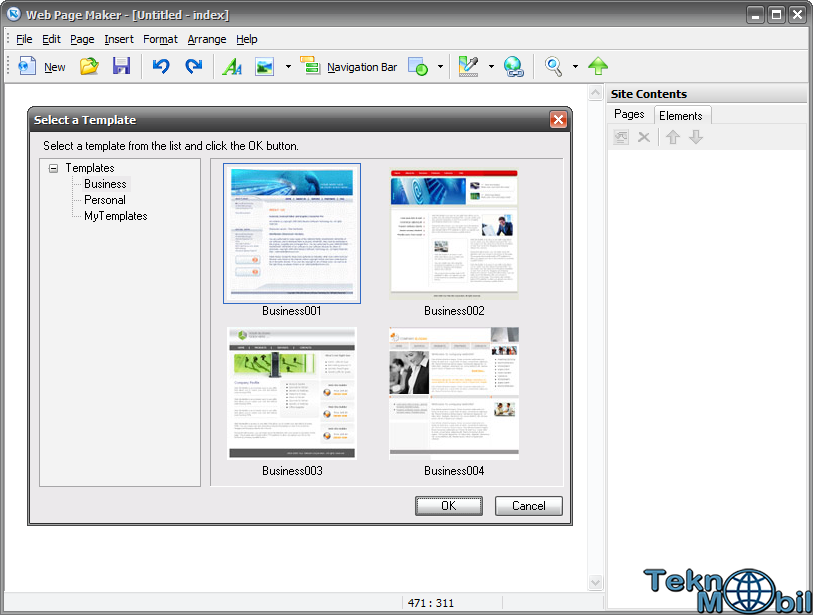Click the properties icon in Site Contents panel
813x615 pixels.
[621, 137]
